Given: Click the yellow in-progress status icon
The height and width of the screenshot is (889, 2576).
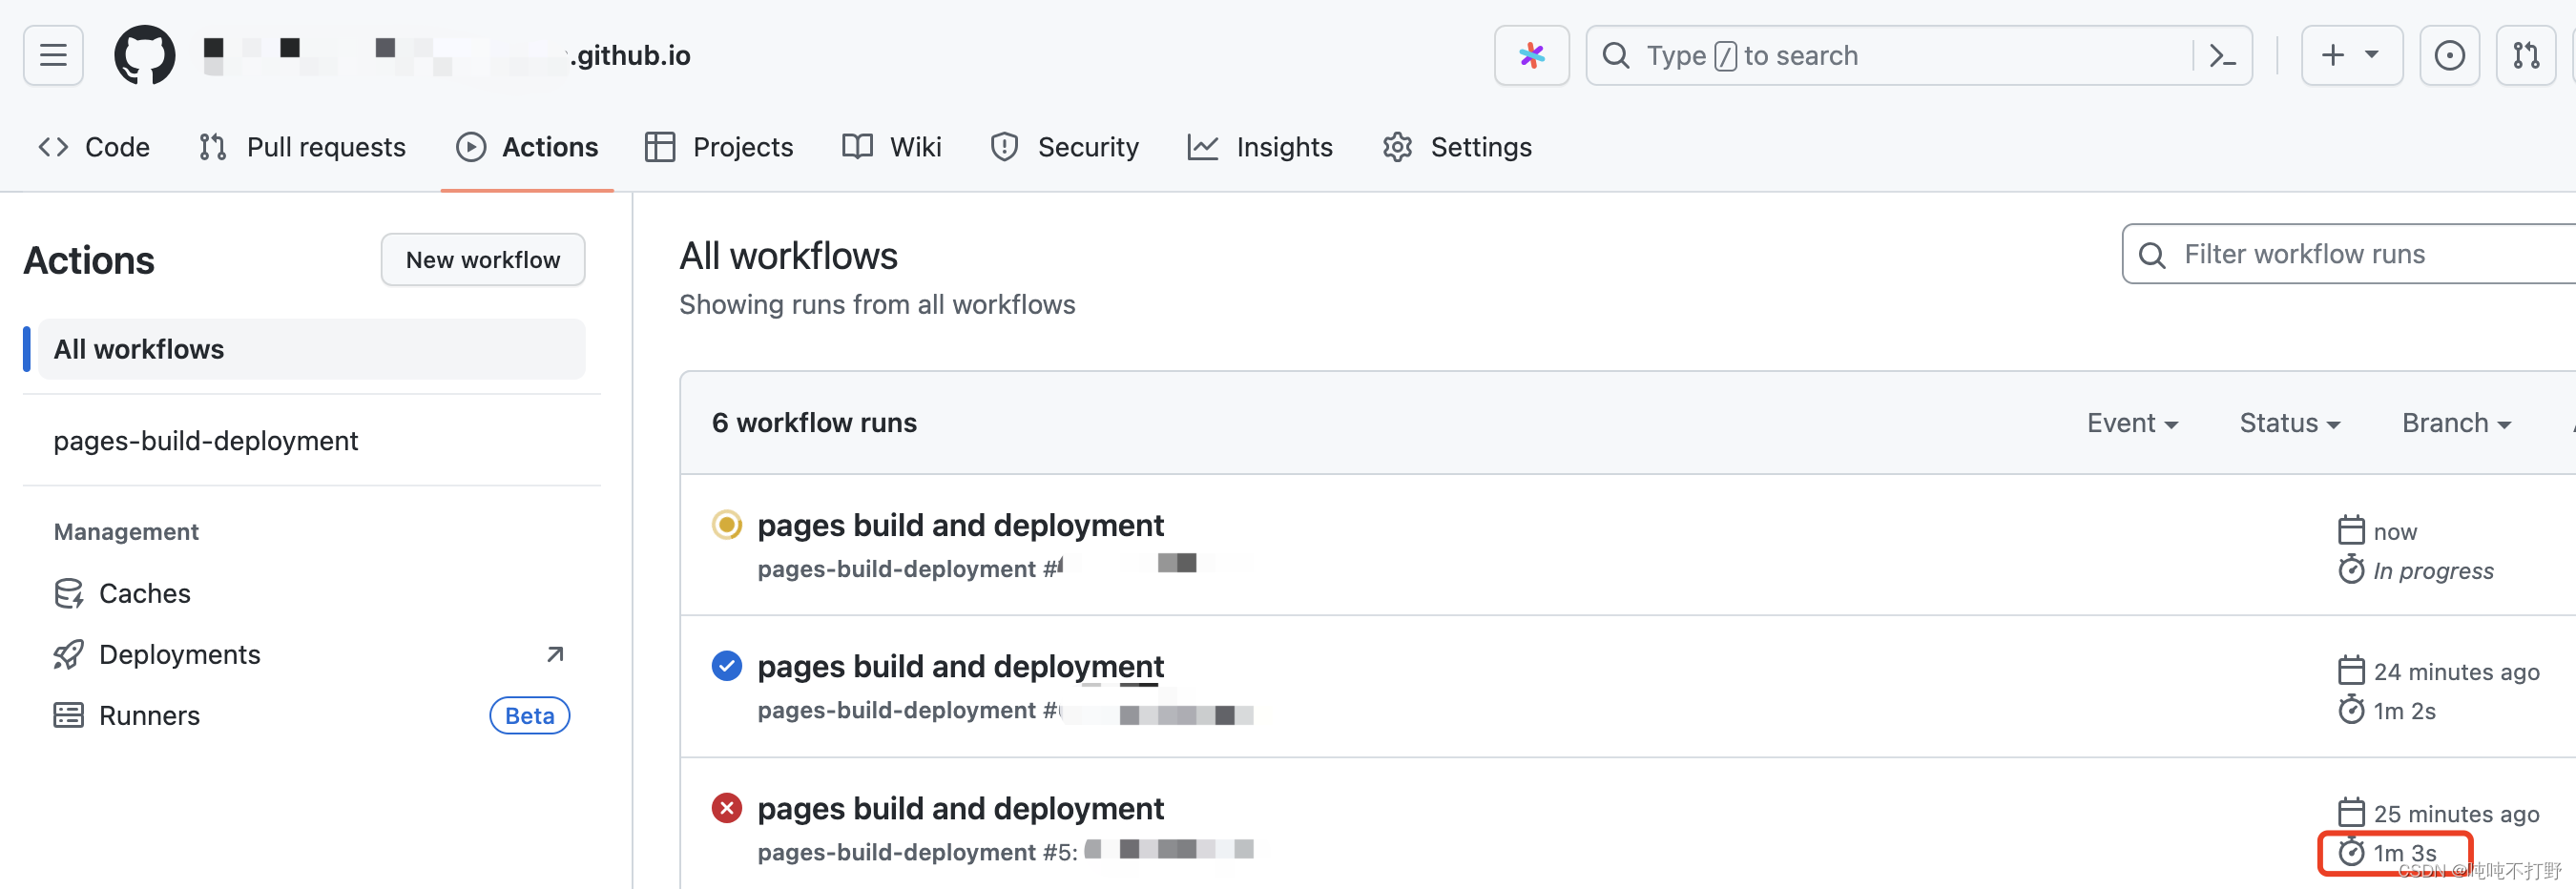Looking at the screenshot, I should tap(727, 524).
